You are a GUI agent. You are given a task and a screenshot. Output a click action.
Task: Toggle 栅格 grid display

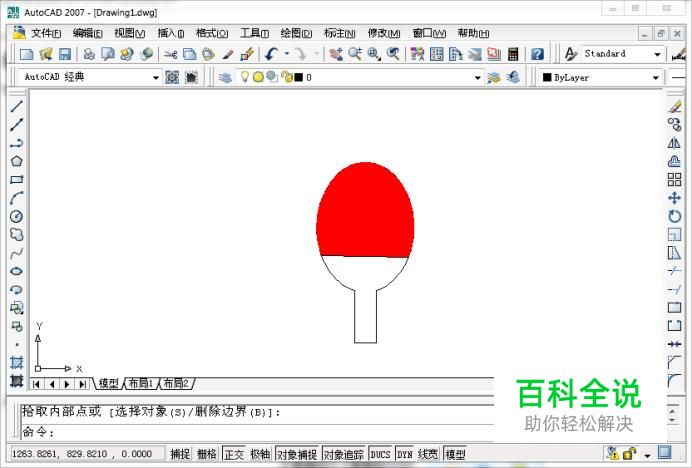207,454
